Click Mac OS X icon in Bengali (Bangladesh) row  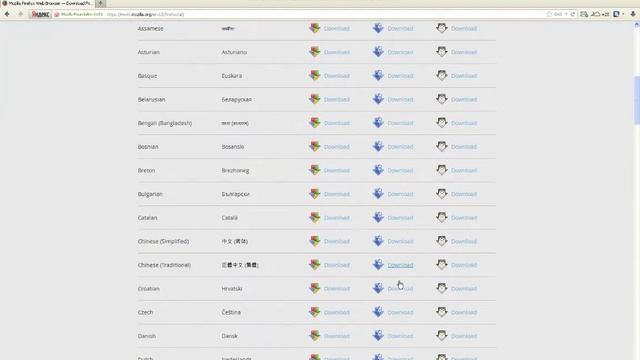point(378,123)
